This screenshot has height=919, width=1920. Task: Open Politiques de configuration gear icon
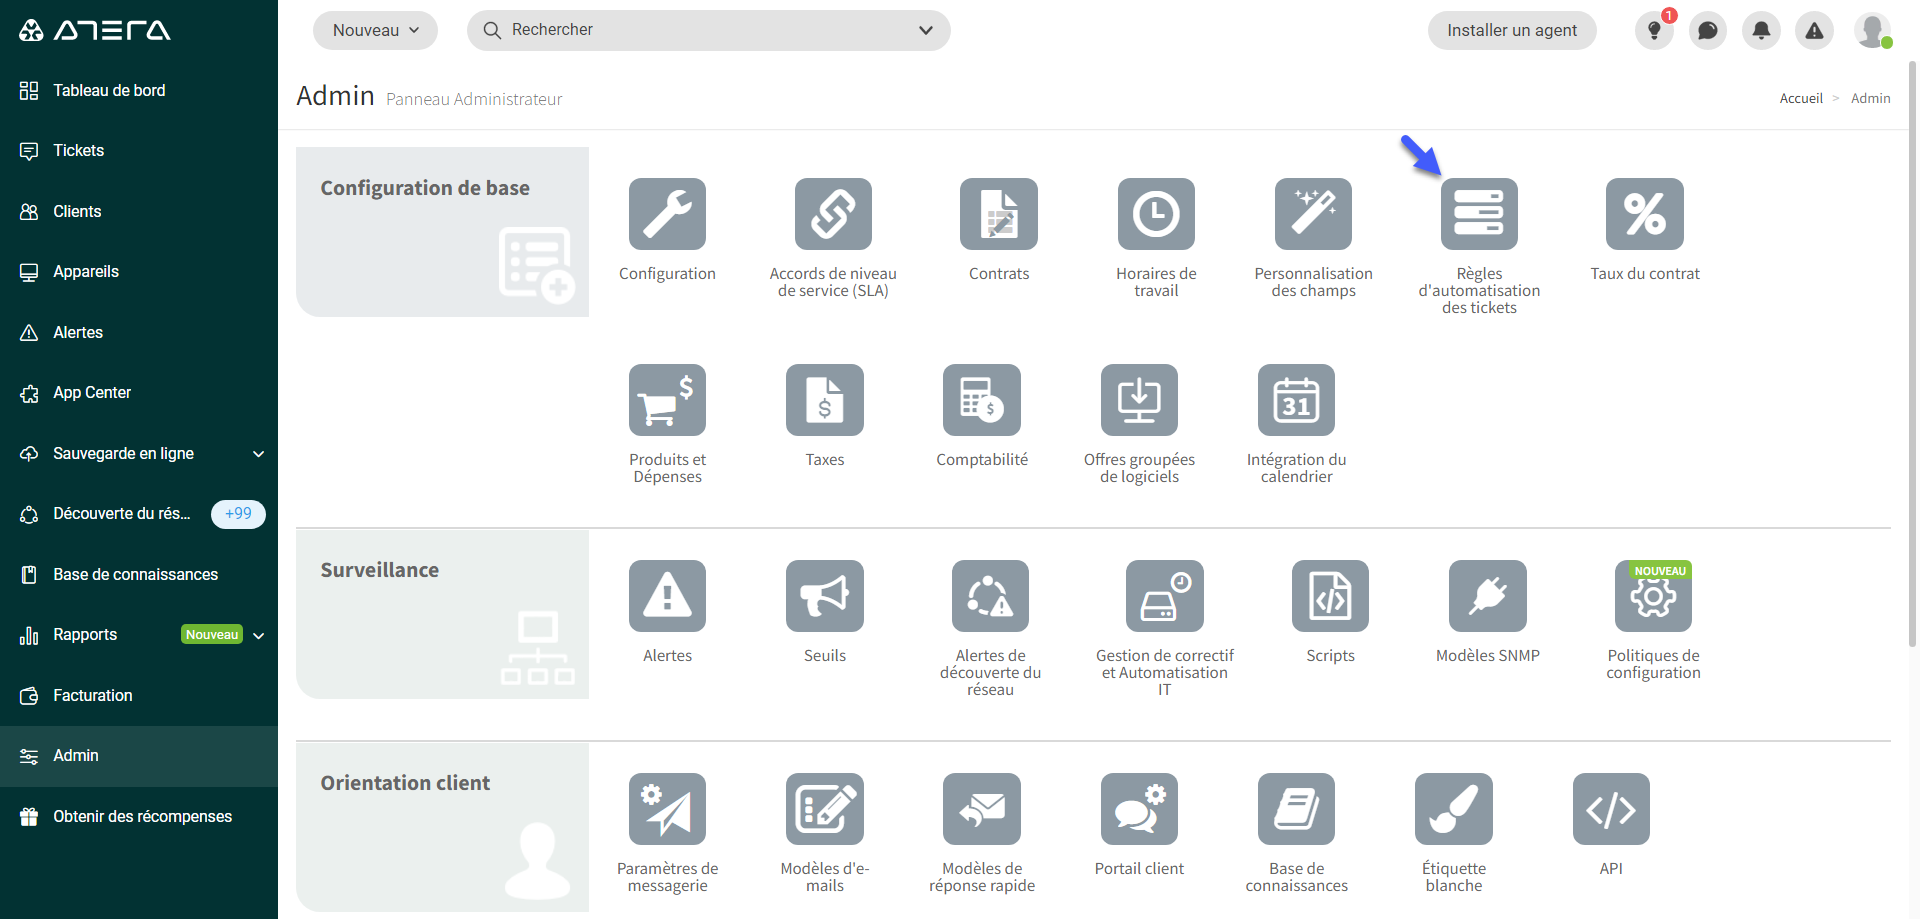pyautogui.click(x=1653, y=596)
